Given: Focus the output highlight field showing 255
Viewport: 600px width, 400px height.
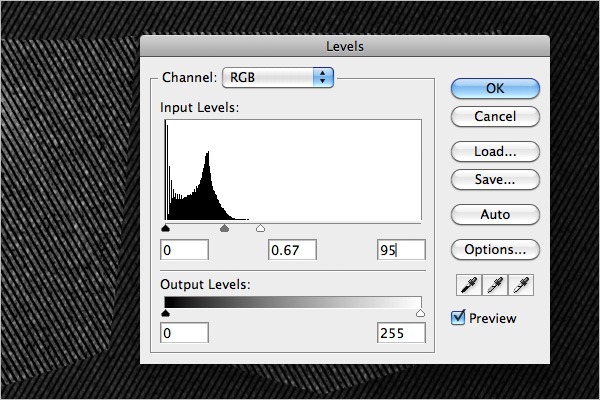Looking at the screenshot, I should pyautogui.click(x=401, y=333).
